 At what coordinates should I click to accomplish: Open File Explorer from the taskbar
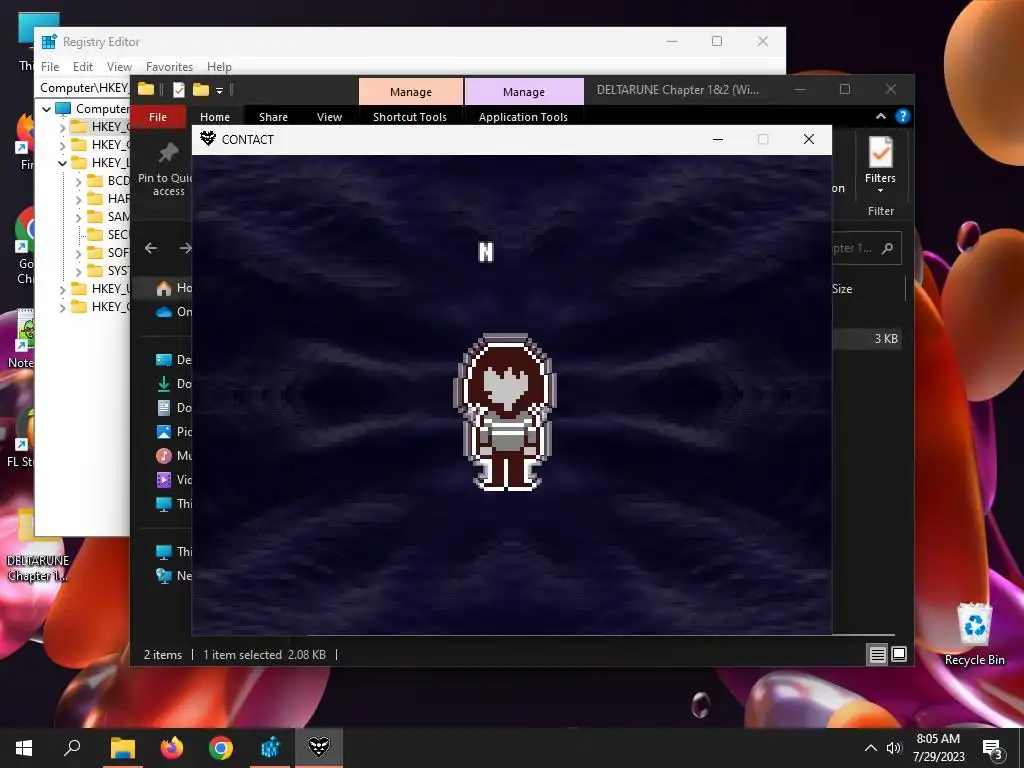122,747
